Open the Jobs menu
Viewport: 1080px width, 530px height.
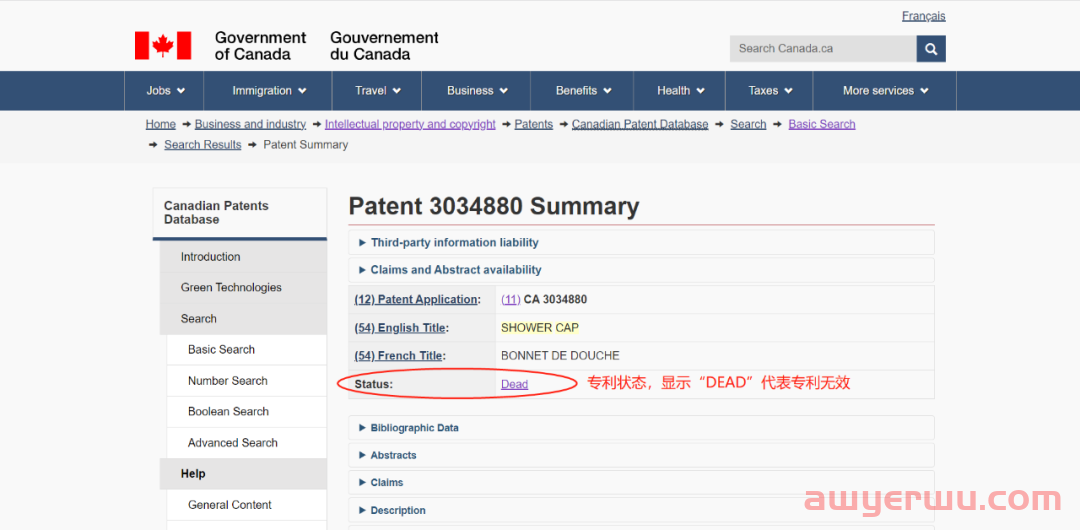pos(165,90)
